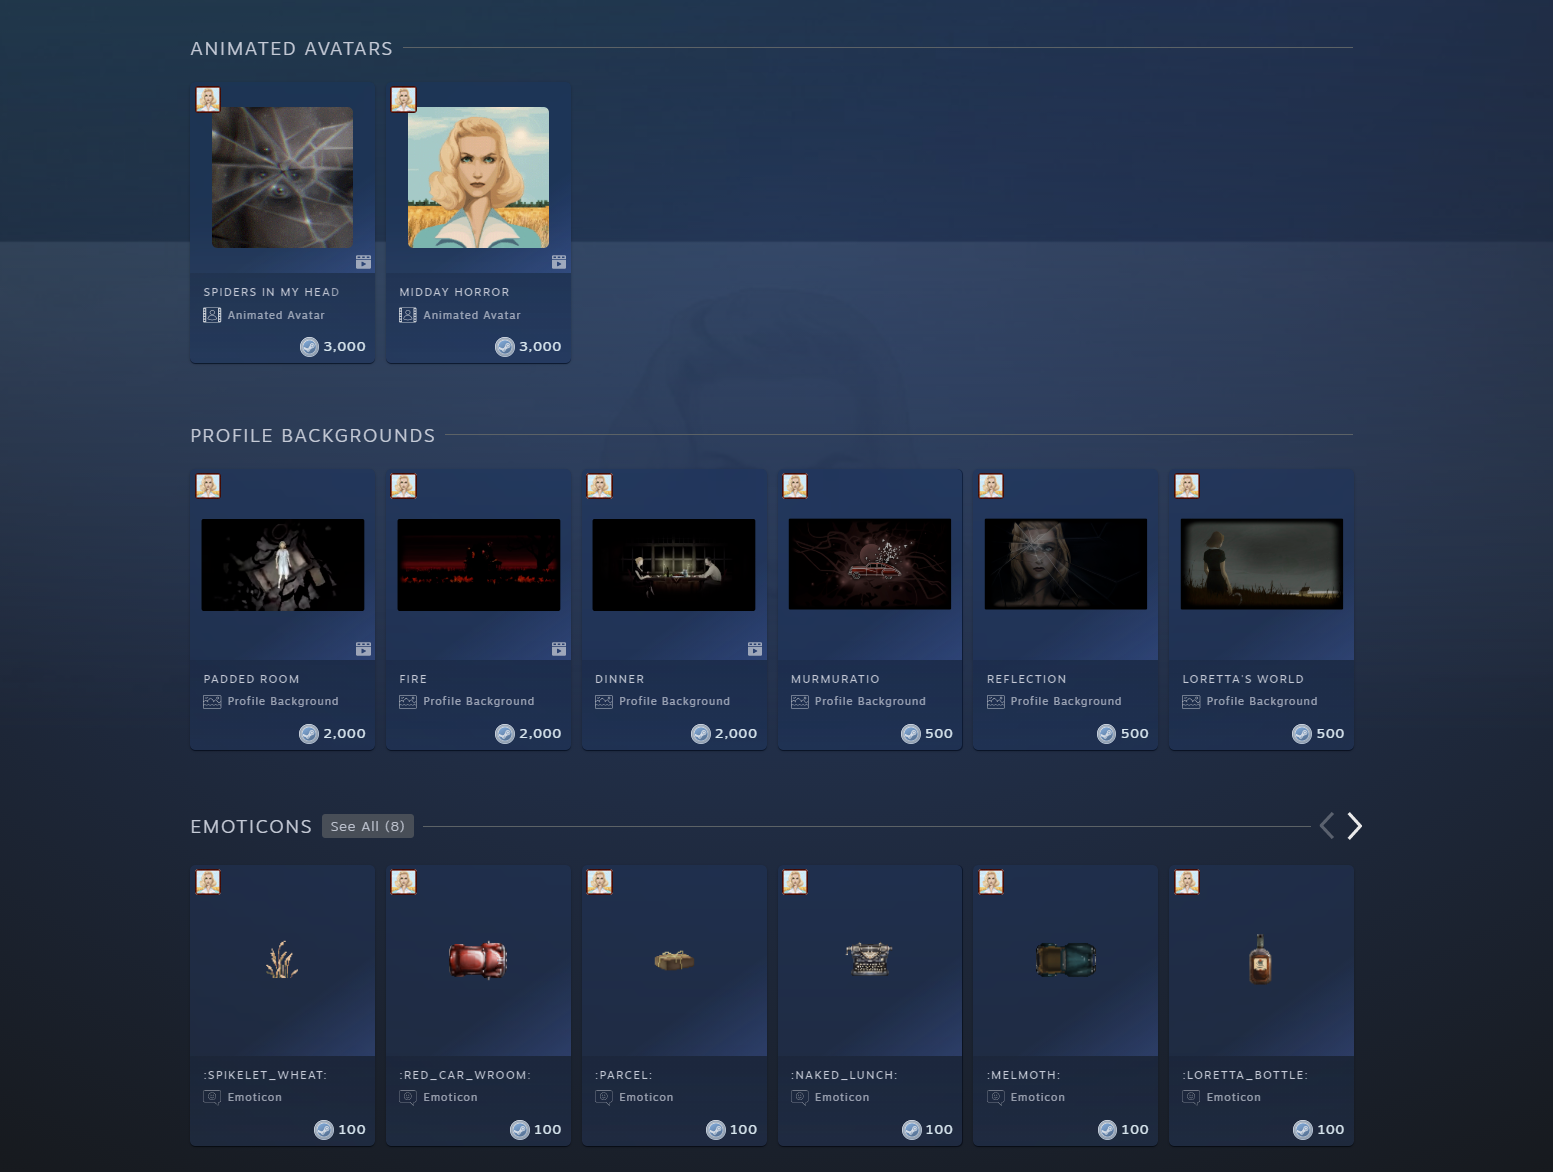This screenshot has height=1172, width=1553.
Task: Click the ANIMATED AVATARS section heading
Action: 291,49
